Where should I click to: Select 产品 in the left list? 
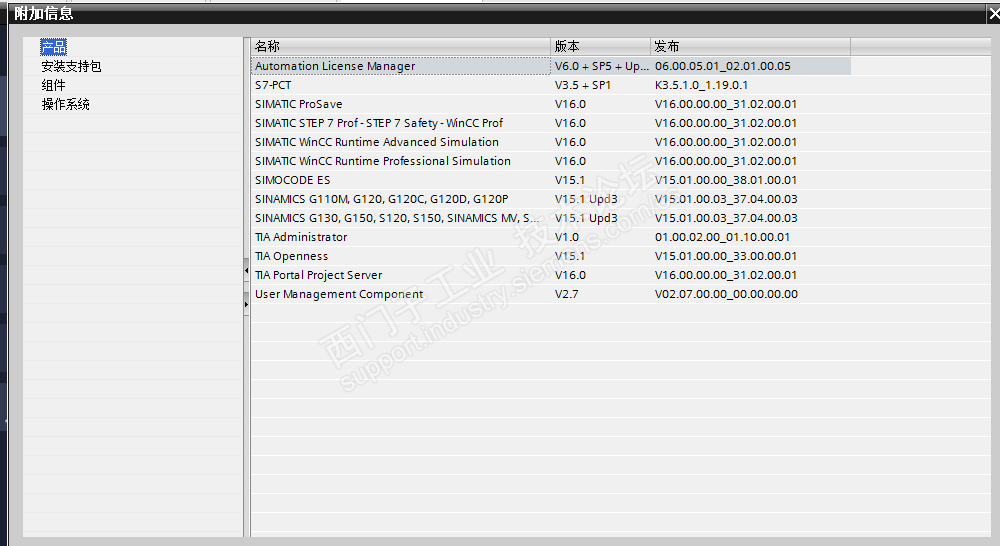pos(53,47)
